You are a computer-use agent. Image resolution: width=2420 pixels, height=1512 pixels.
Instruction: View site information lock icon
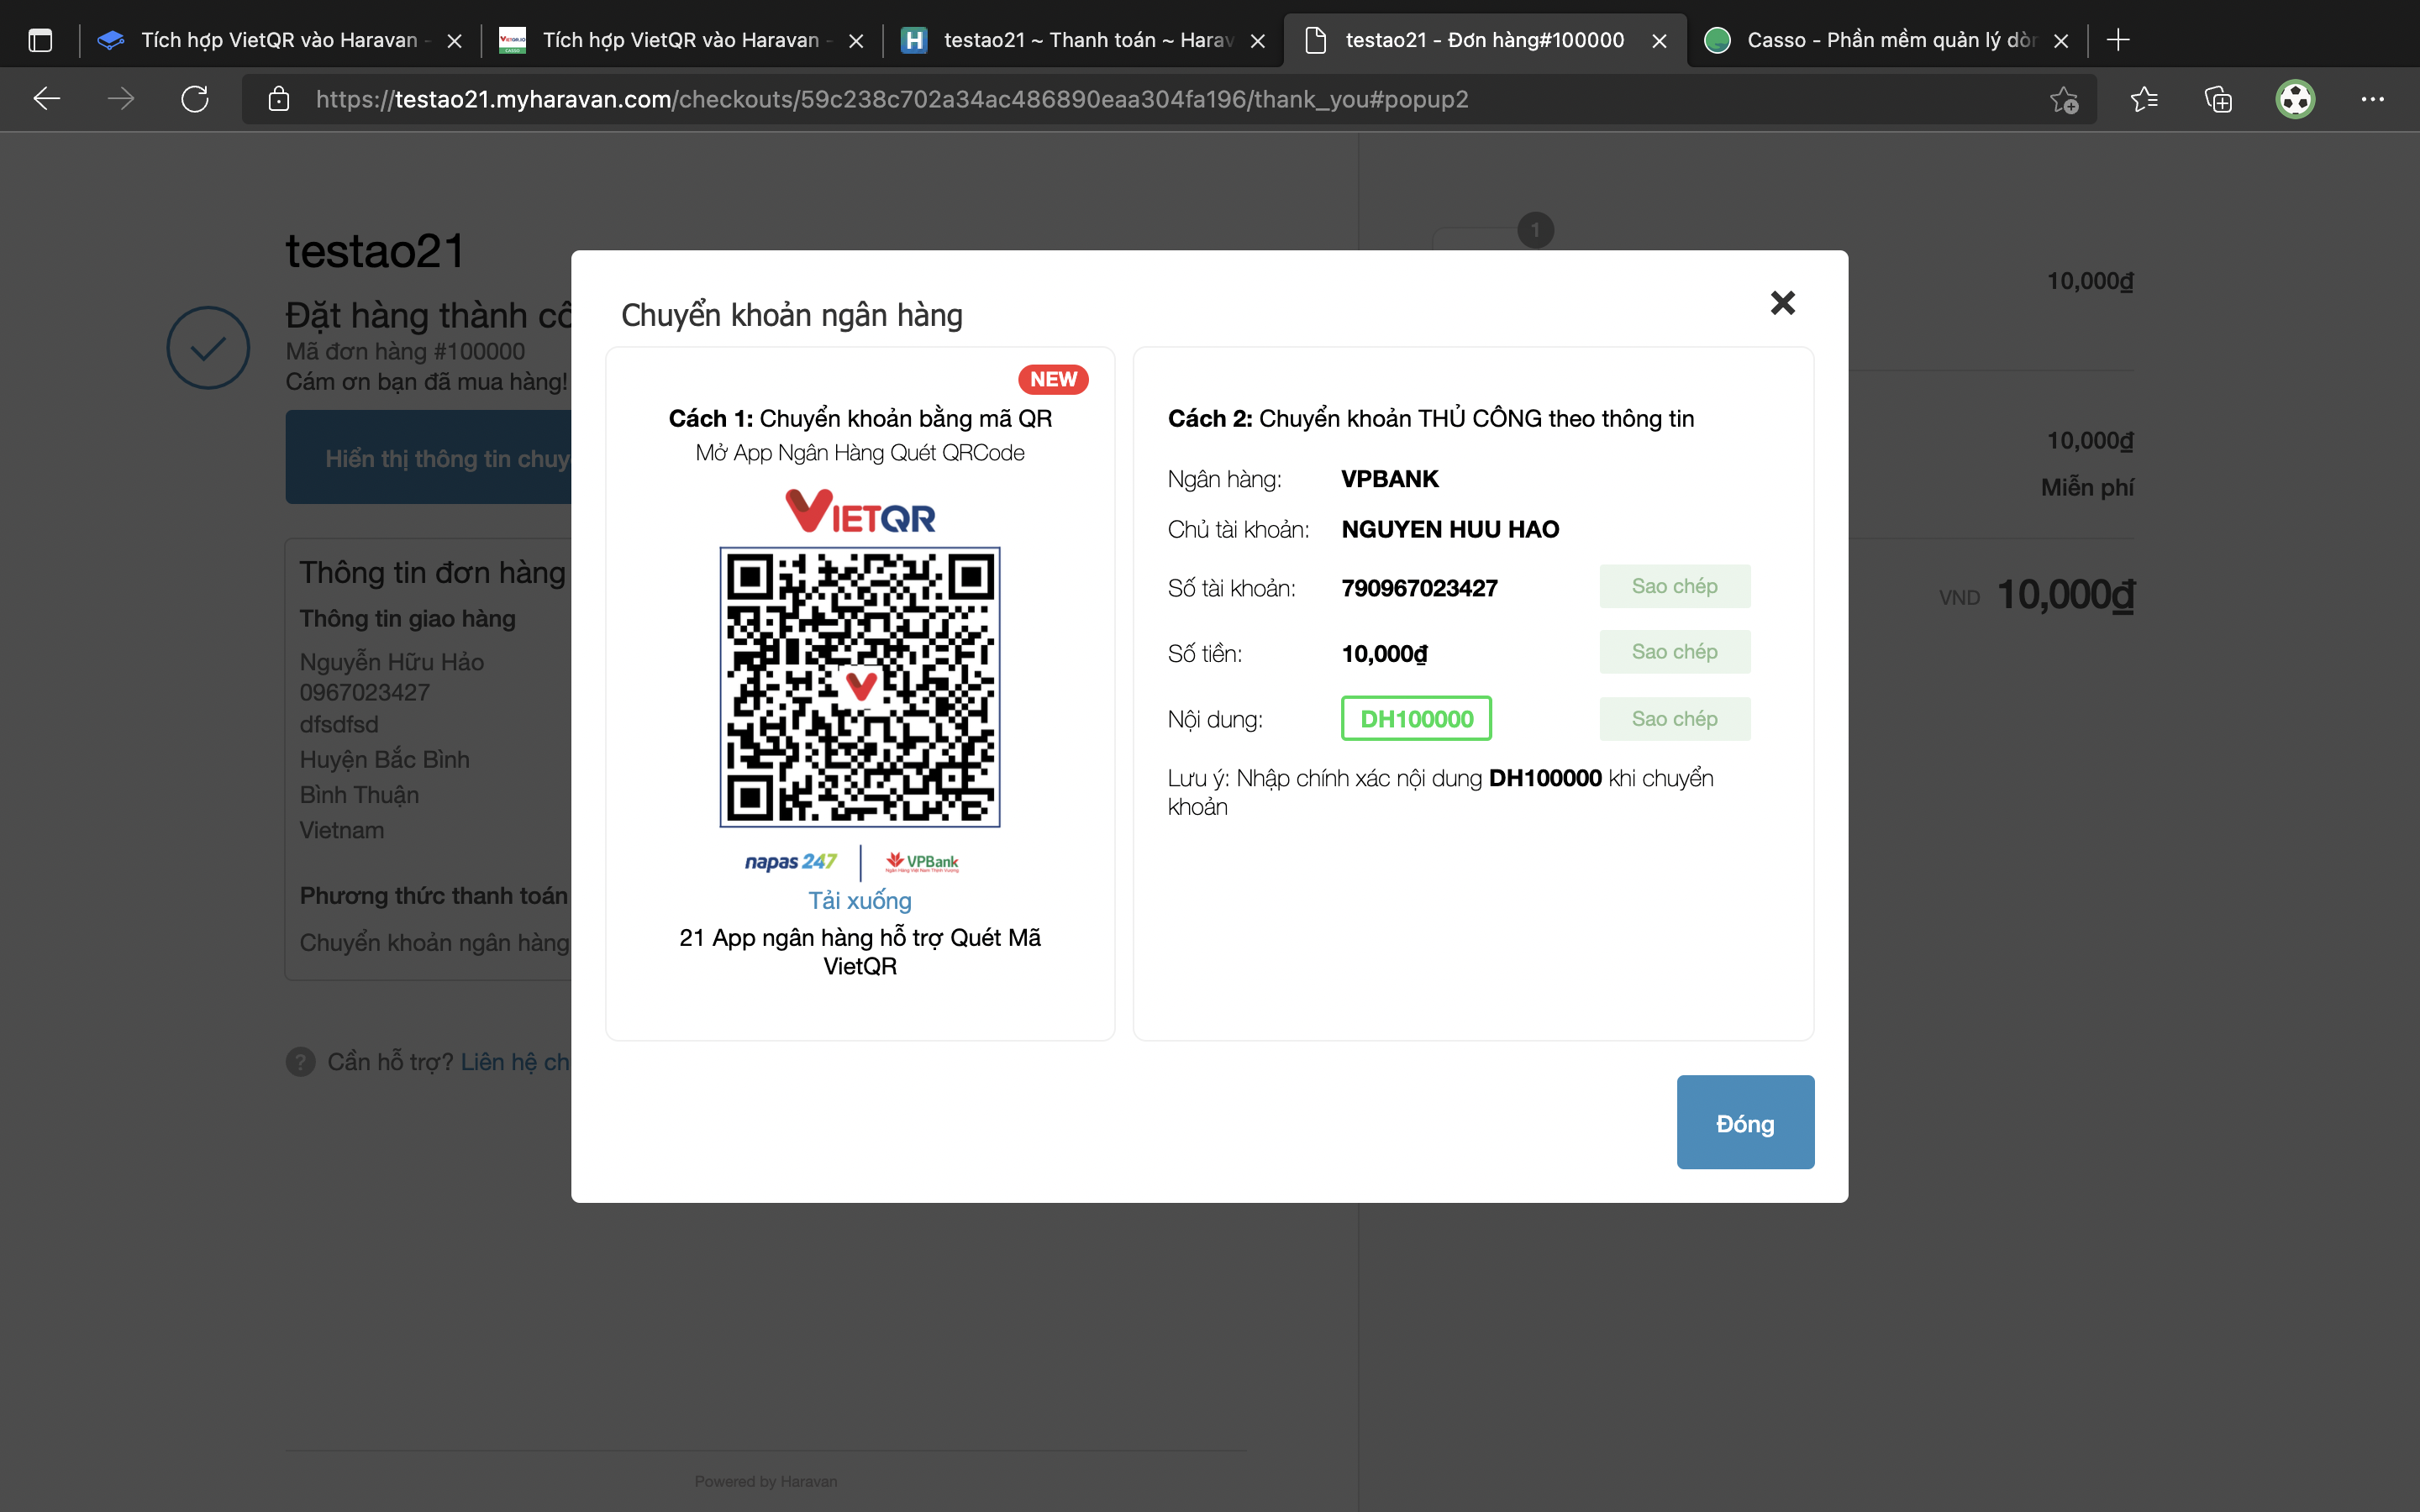279,99
